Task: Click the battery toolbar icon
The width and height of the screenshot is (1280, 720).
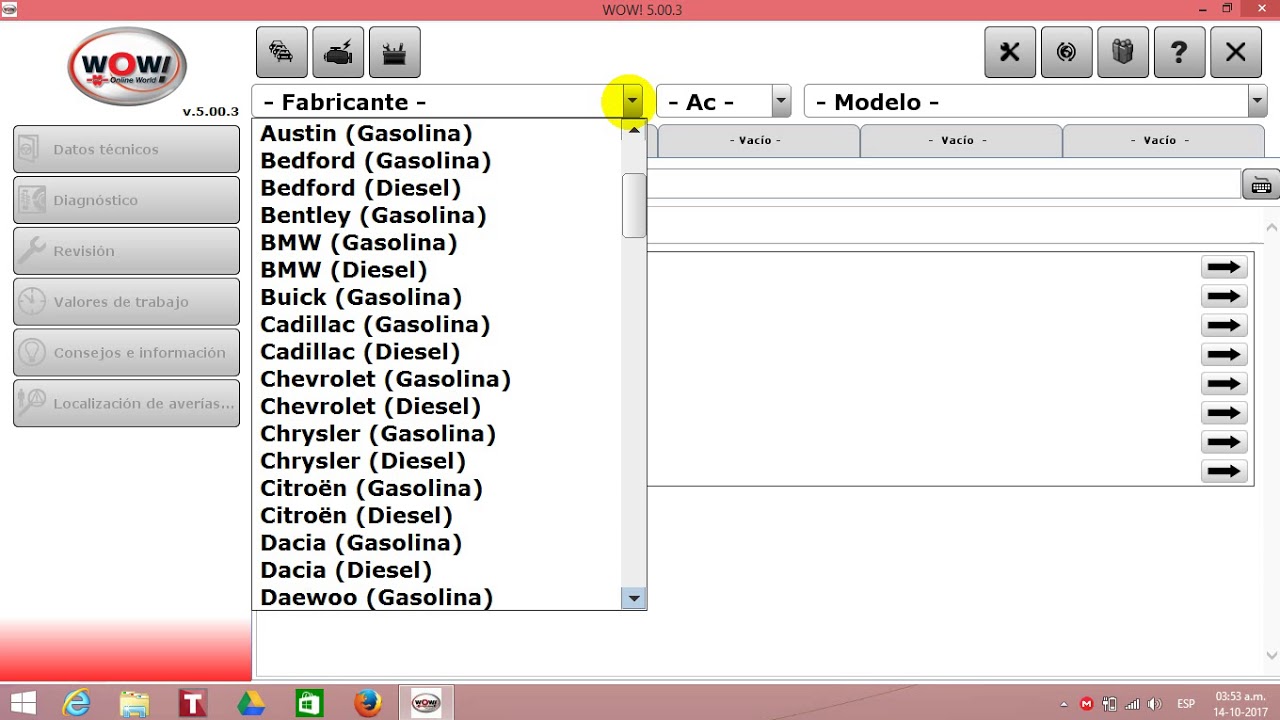Action: tap(395, 52)
